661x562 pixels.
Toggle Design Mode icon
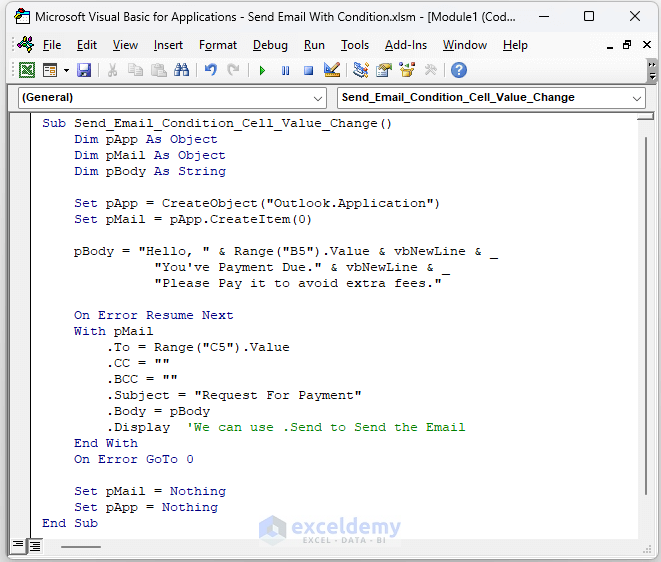pyautogui.click(x=332, y=70)
